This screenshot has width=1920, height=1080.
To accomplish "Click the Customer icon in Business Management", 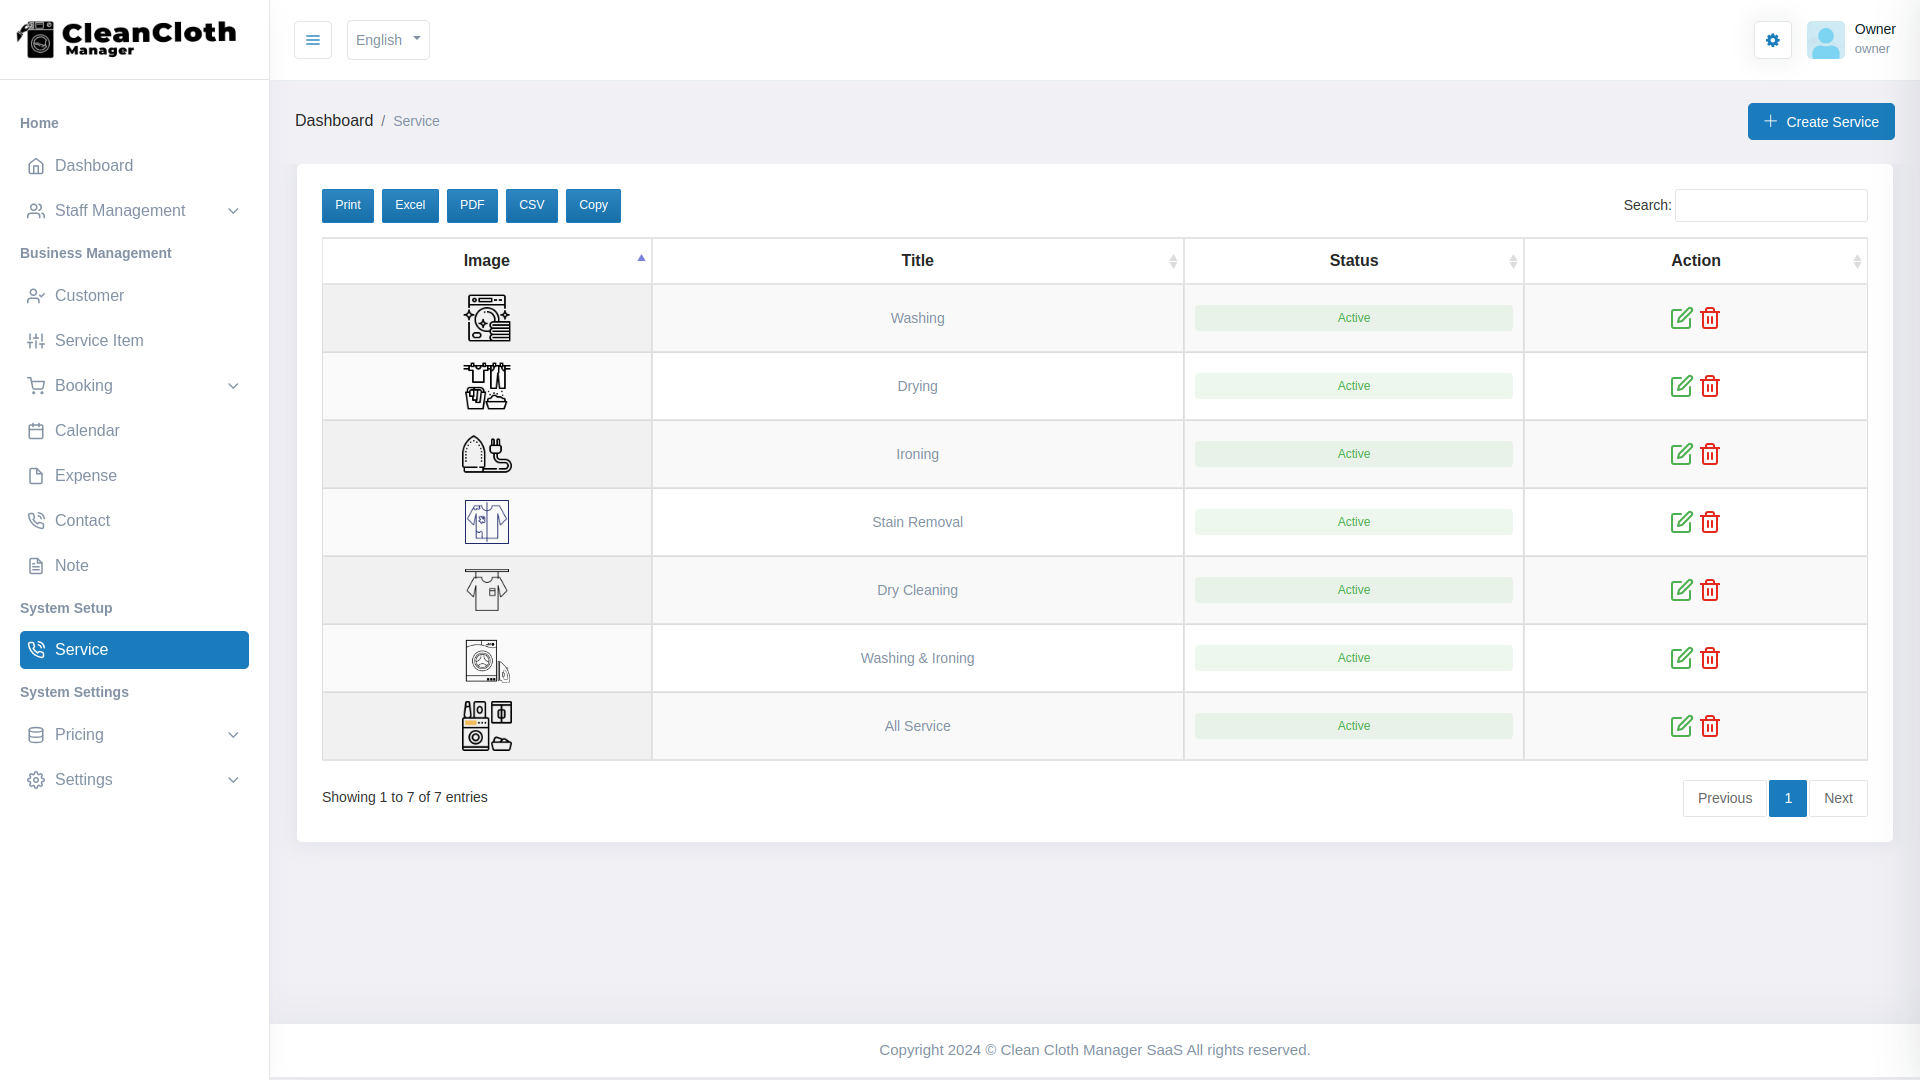I will click(x=36, y=295).
